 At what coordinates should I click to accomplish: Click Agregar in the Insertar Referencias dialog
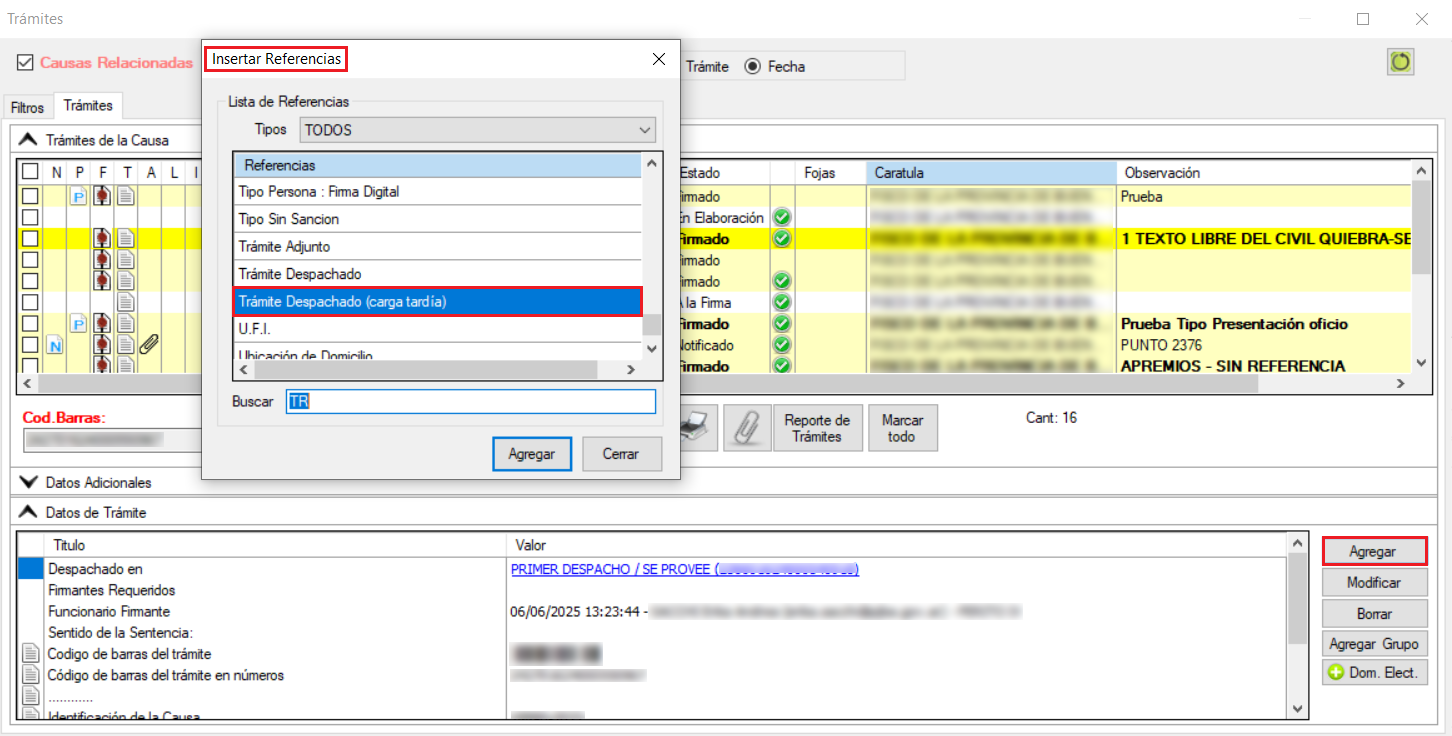(531, 454)
